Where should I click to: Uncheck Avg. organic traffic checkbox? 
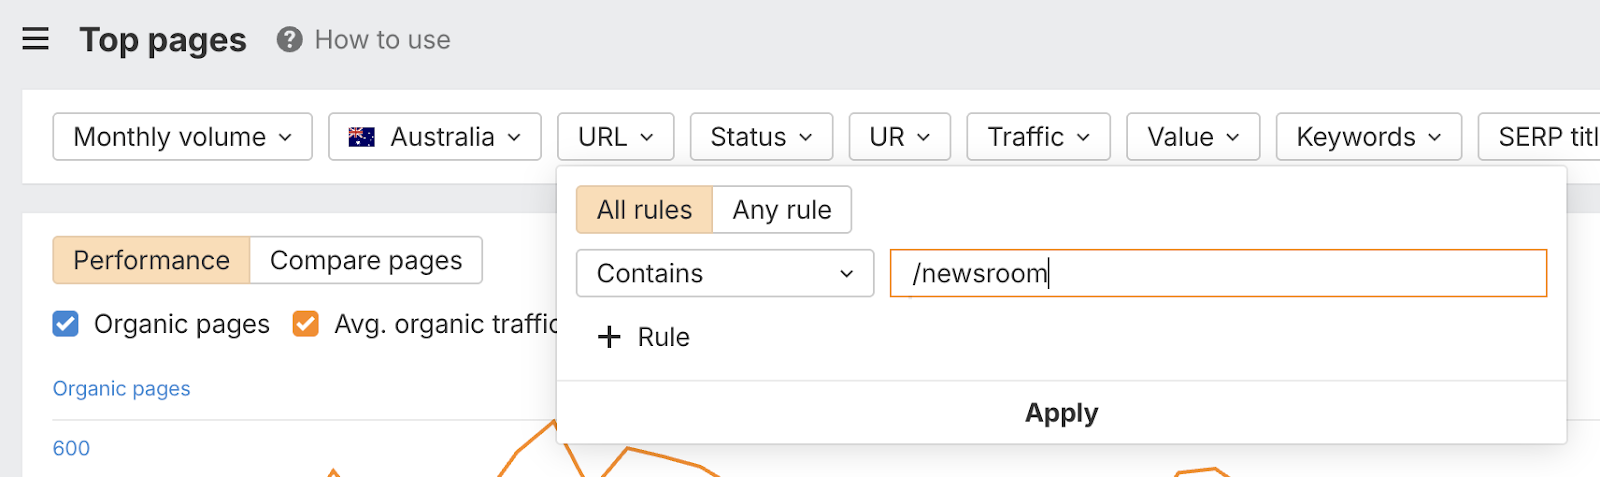306,324
